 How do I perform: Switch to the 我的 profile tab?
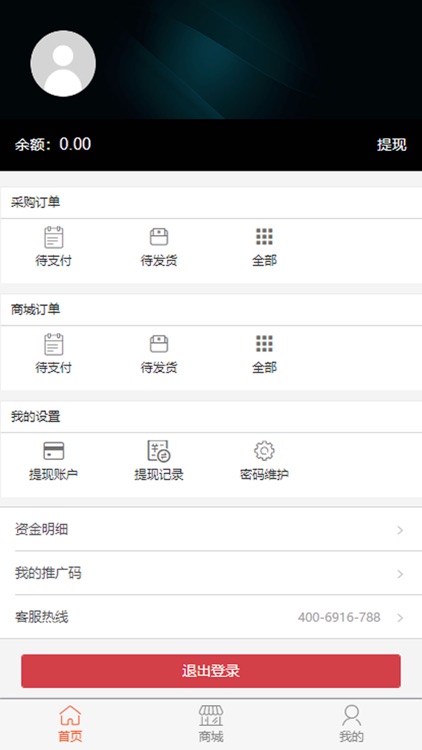tap(352, 724)
